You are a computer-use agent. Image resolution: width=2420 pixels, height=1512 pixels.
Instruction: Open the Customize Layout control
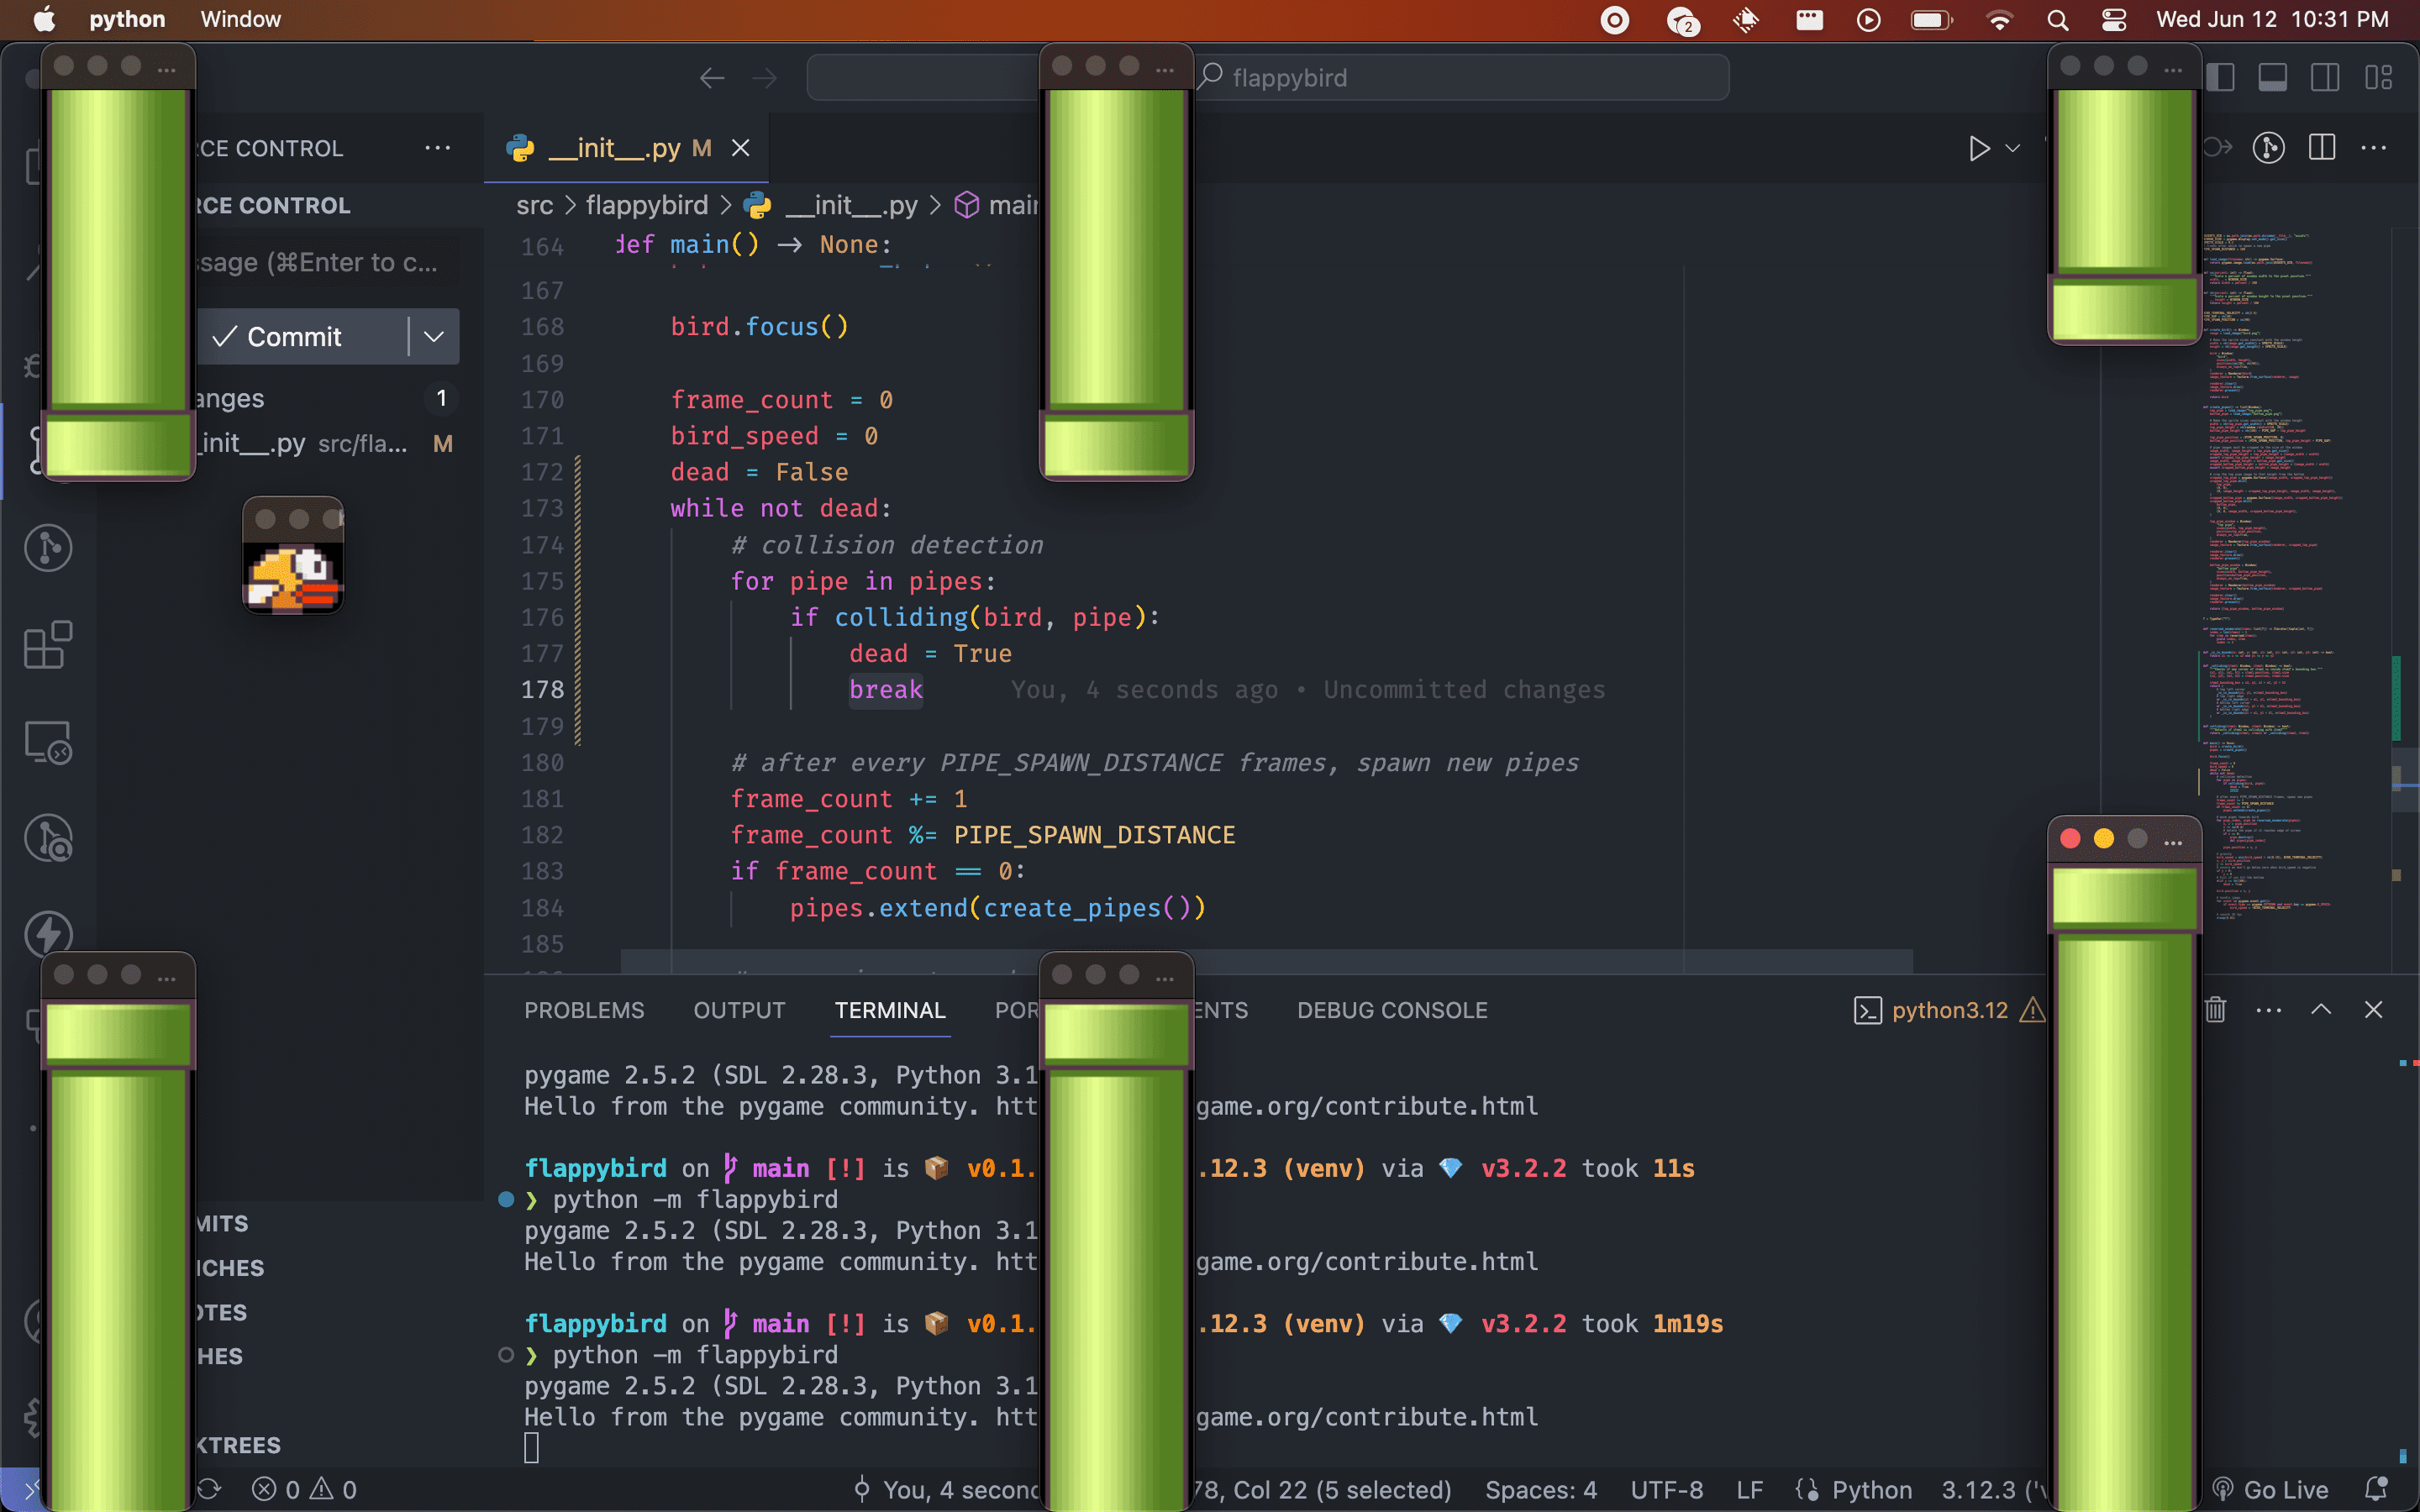coord(2380,77)
